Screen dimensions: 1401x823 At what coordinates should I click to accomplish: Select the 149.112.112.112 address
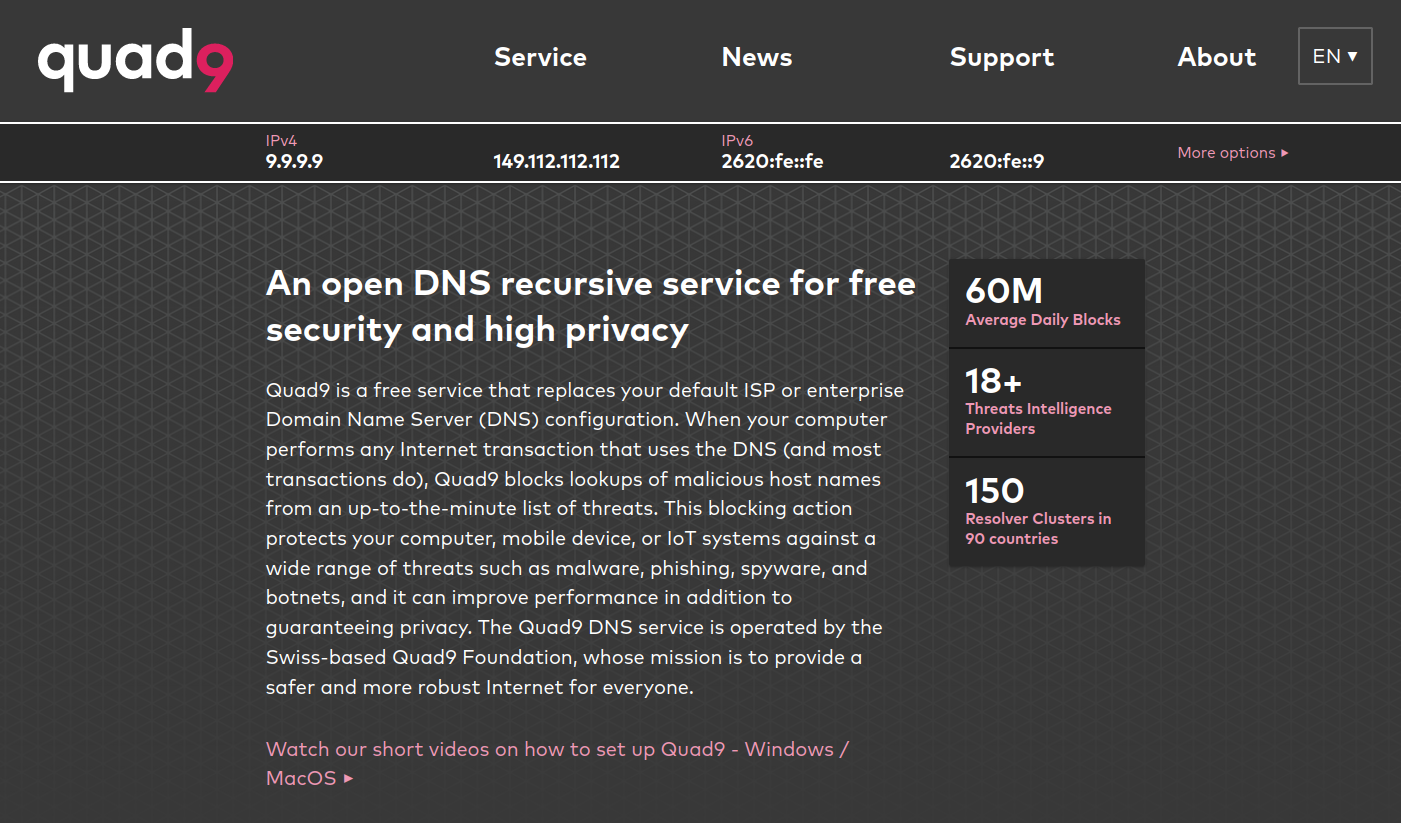[556, 161]
